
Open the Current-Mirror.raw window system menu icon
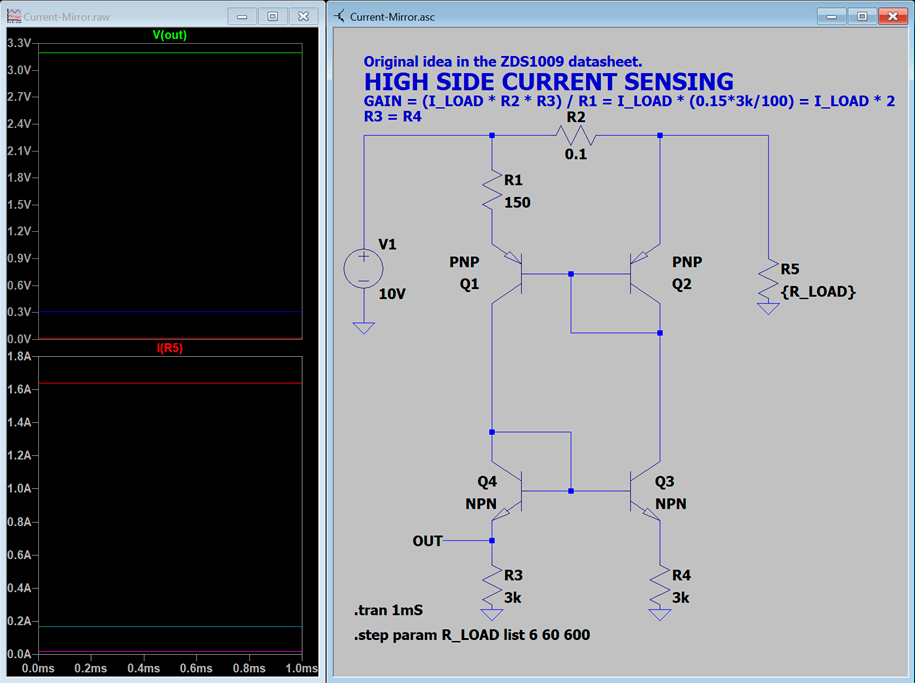[x=15, y=17]
